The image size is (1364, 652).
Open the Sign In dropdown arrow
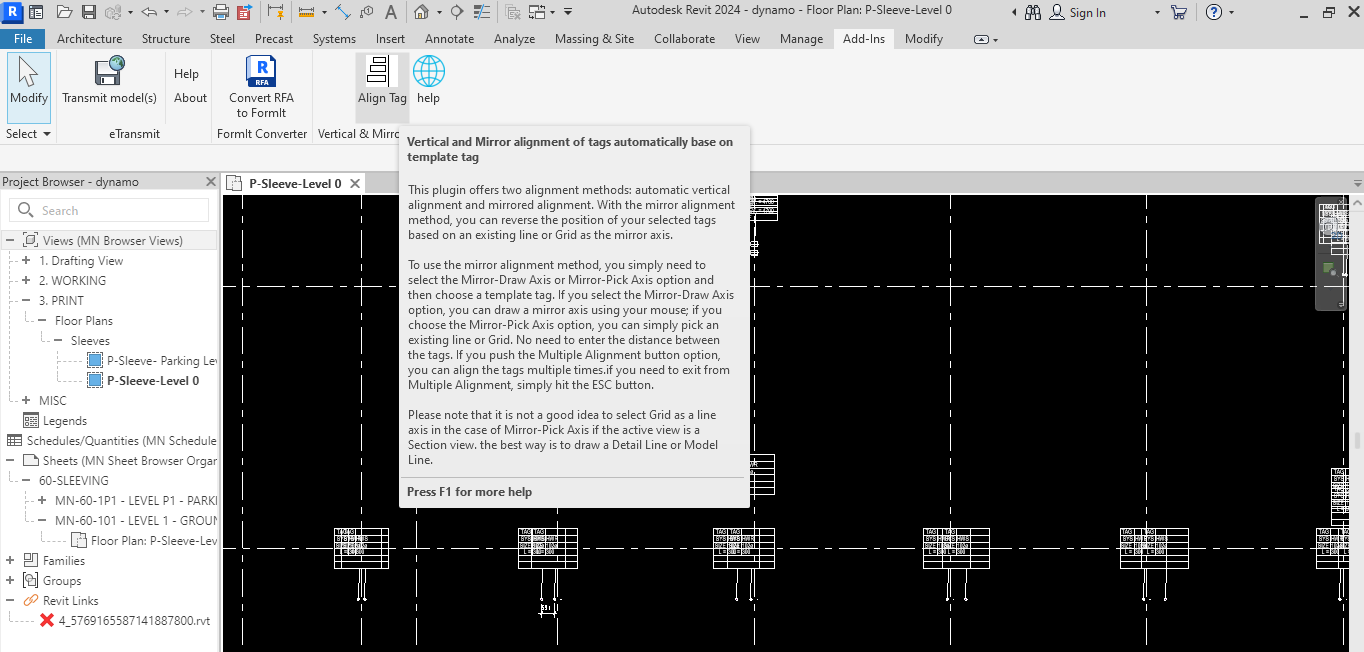tap(1157, 12)
